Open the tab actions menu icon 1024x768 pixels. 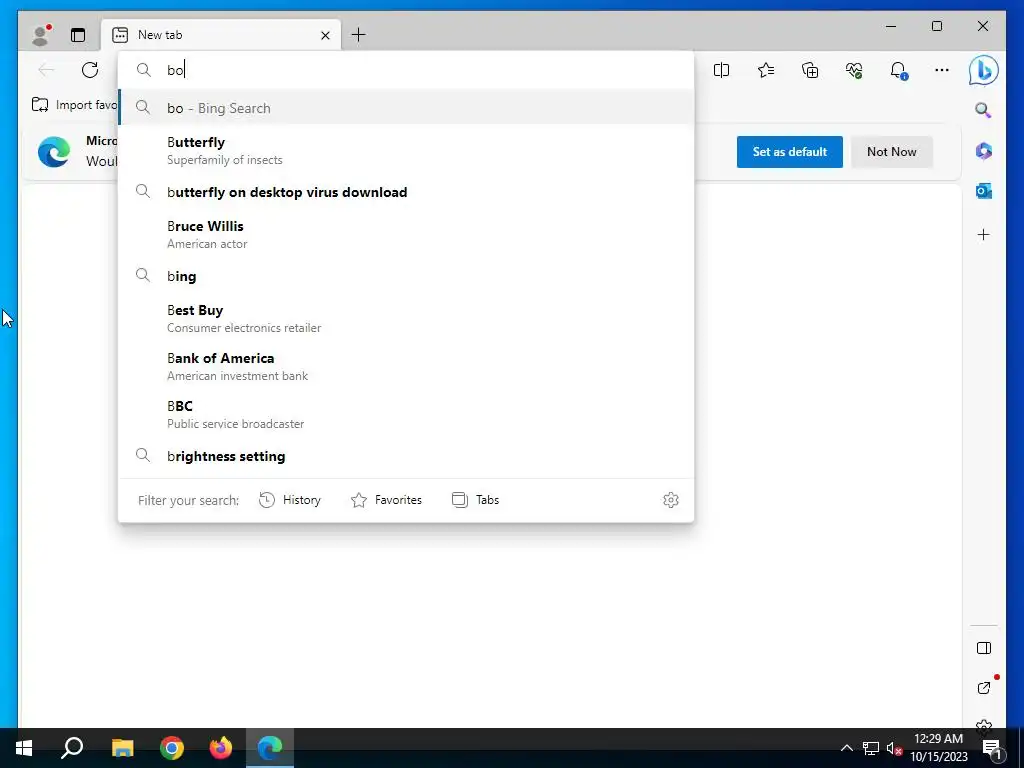click(78, 35)
